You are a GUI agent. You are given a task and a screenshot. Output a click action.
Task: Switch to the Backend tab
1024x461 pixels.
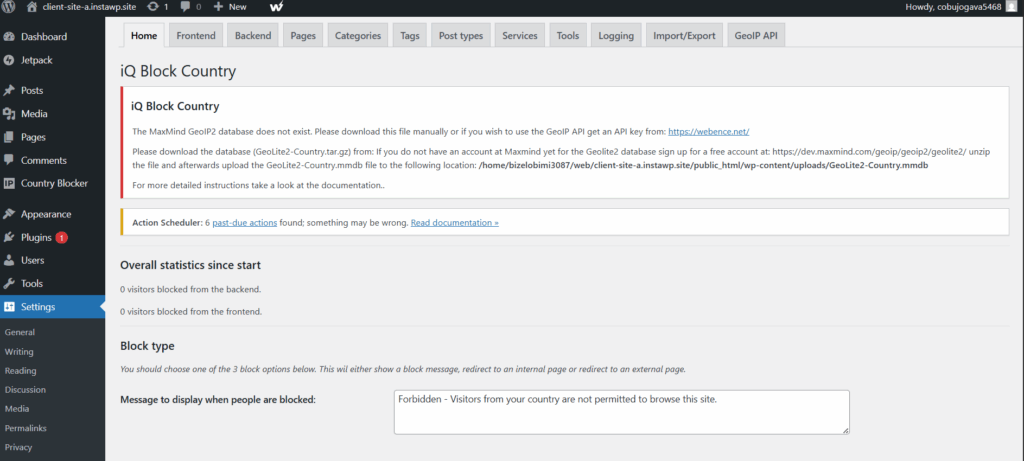coord(253,36)
